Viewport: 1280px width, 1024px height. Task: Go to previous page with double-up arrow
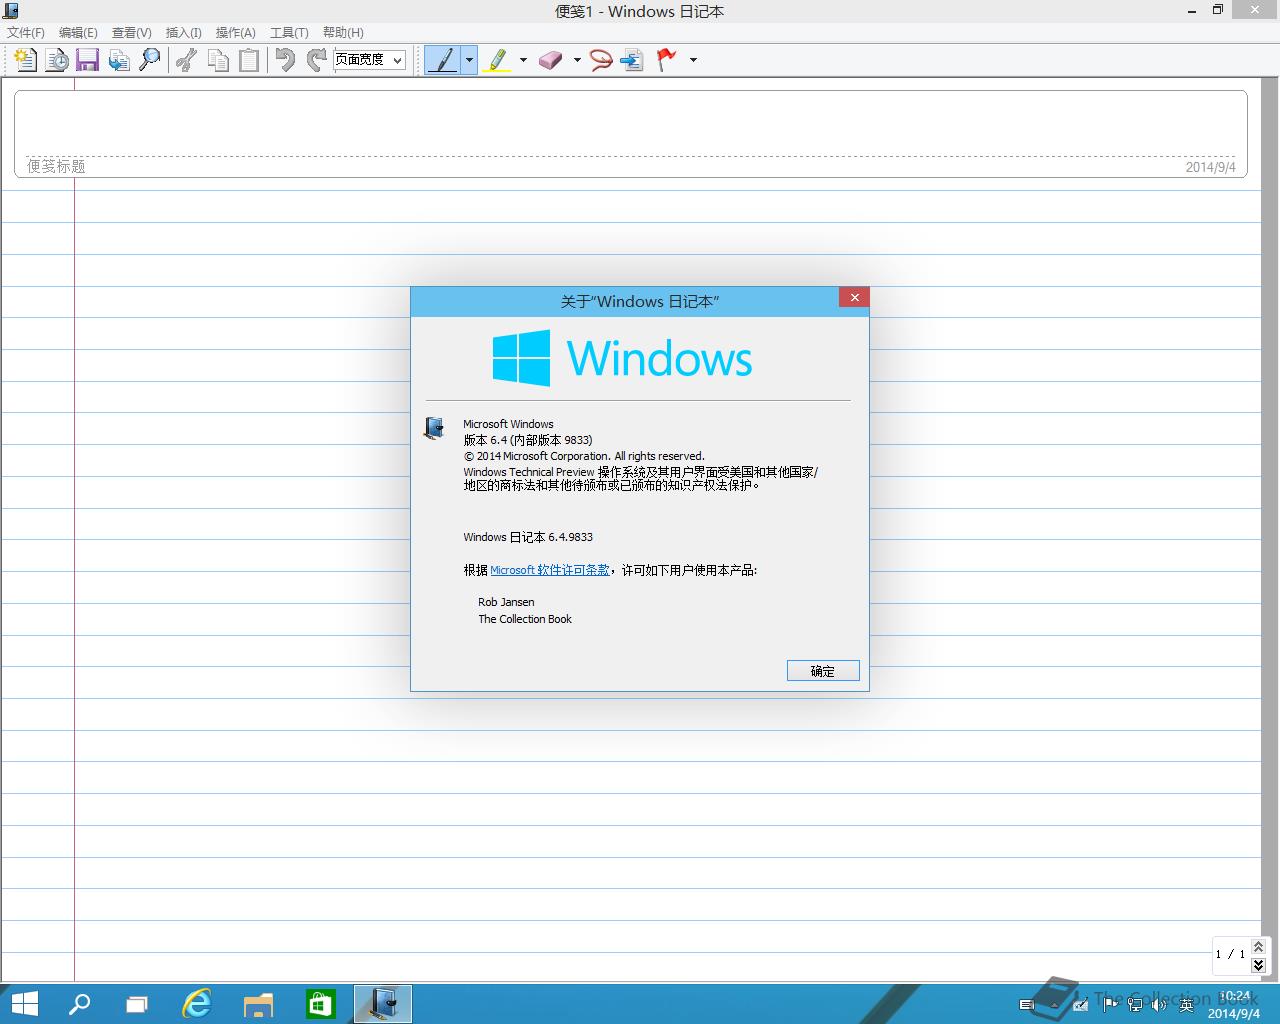click(x=1258, y=946)
